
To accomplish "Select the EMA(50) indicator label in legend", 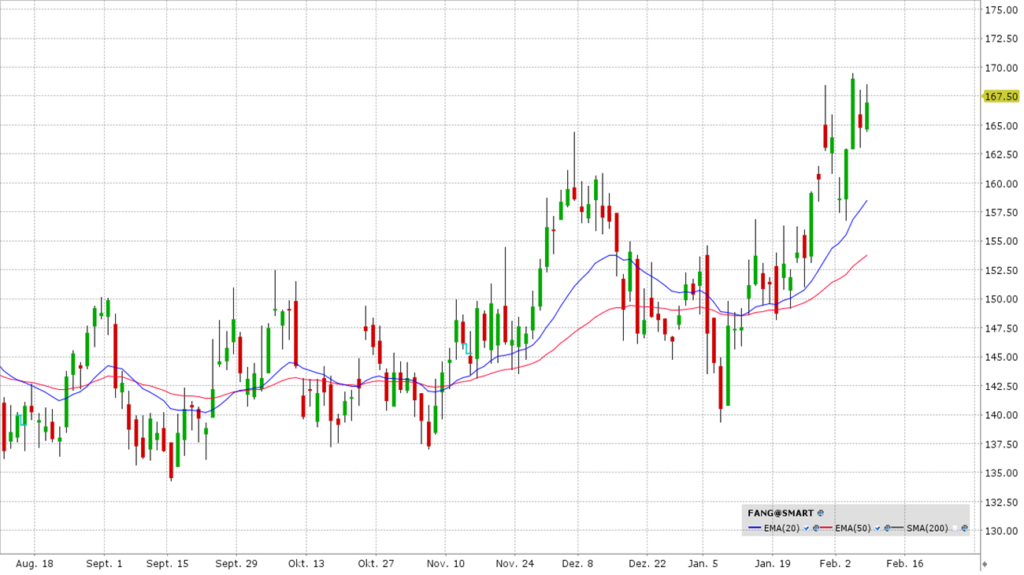I will click(x=853, y=528).
